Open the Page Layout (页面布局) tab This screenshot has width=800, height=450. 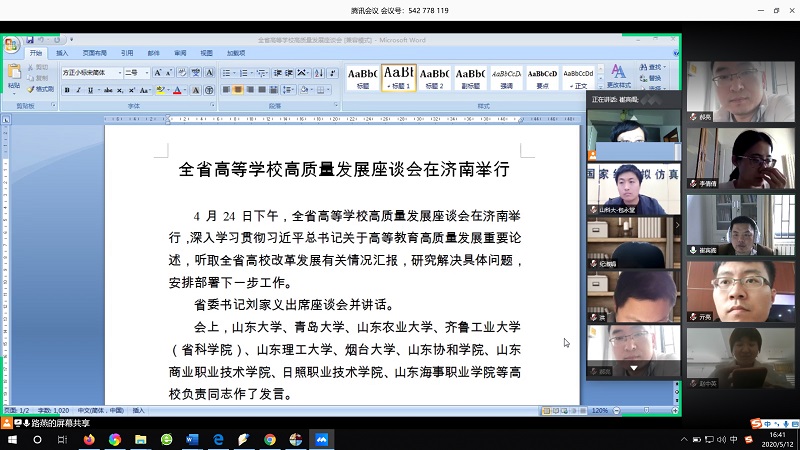[95, 53]
